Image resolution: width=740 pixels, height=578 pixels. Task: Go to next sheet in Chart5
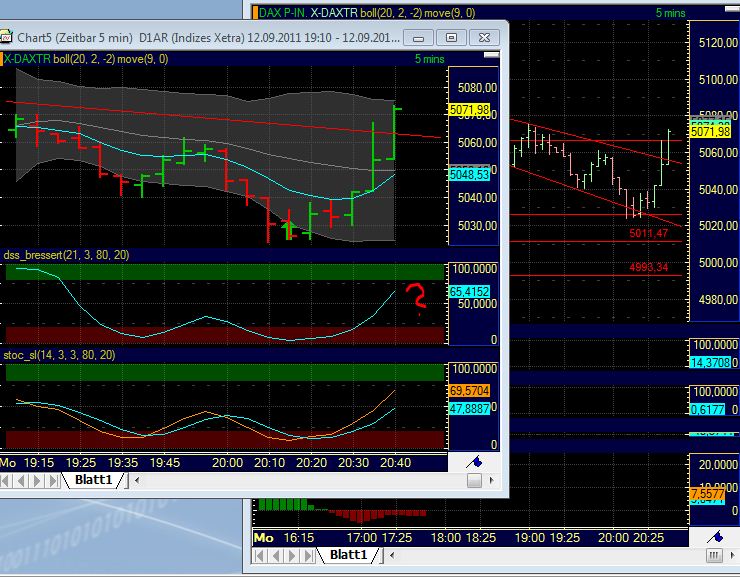[x=37, y=481]
